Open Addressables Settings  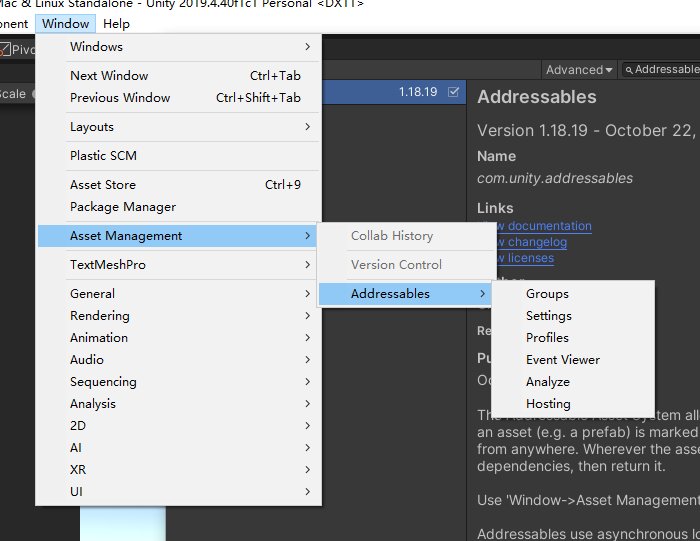pos(573,316)
